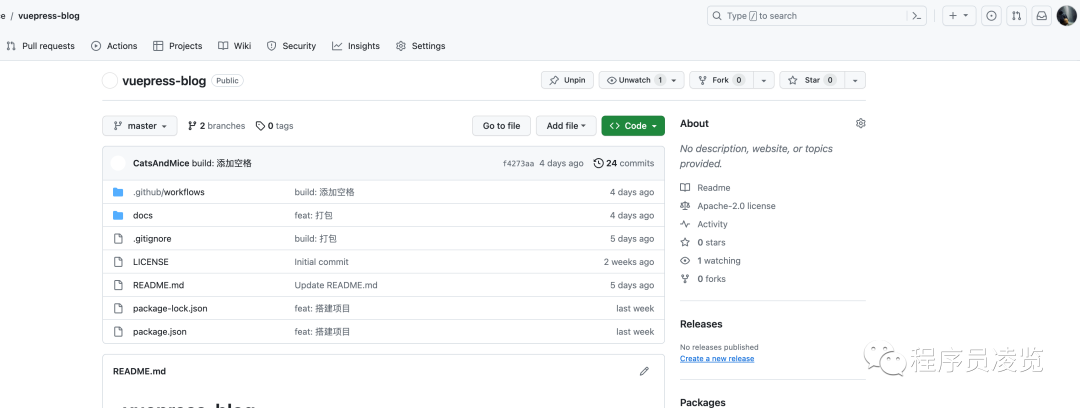Image resolution: width=1080 pixels, height=408 pixels.
Task: Open the Wiki tab
Action: (235, 46)
